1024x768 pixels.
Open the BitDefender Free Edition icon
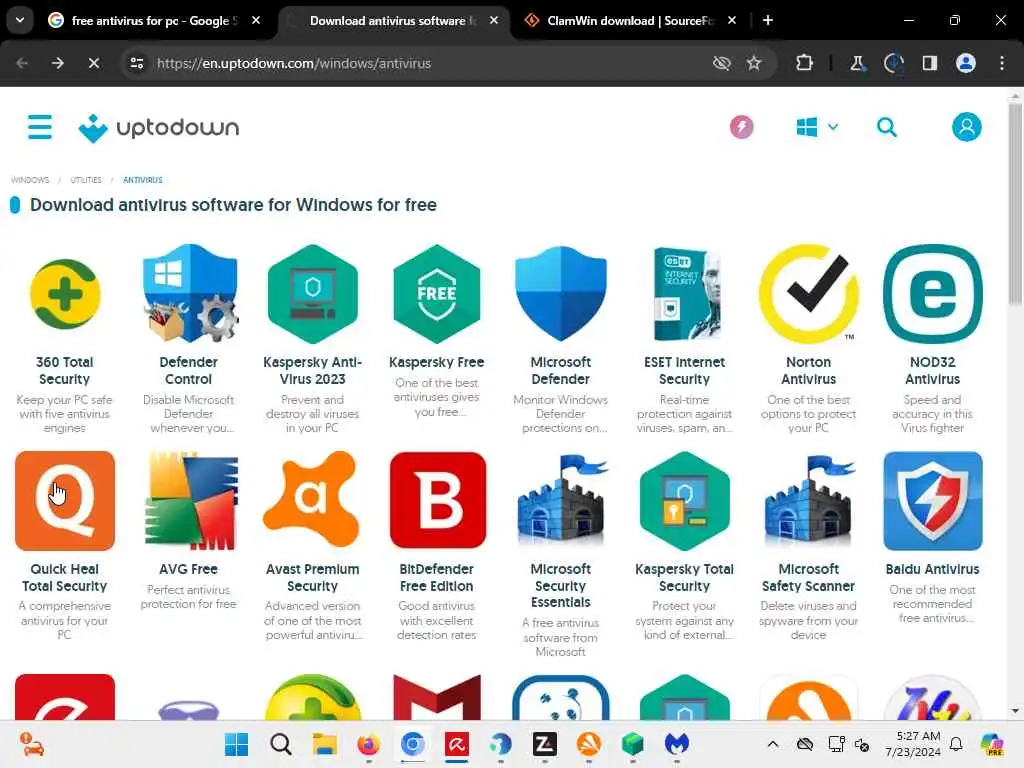[438, 501]
